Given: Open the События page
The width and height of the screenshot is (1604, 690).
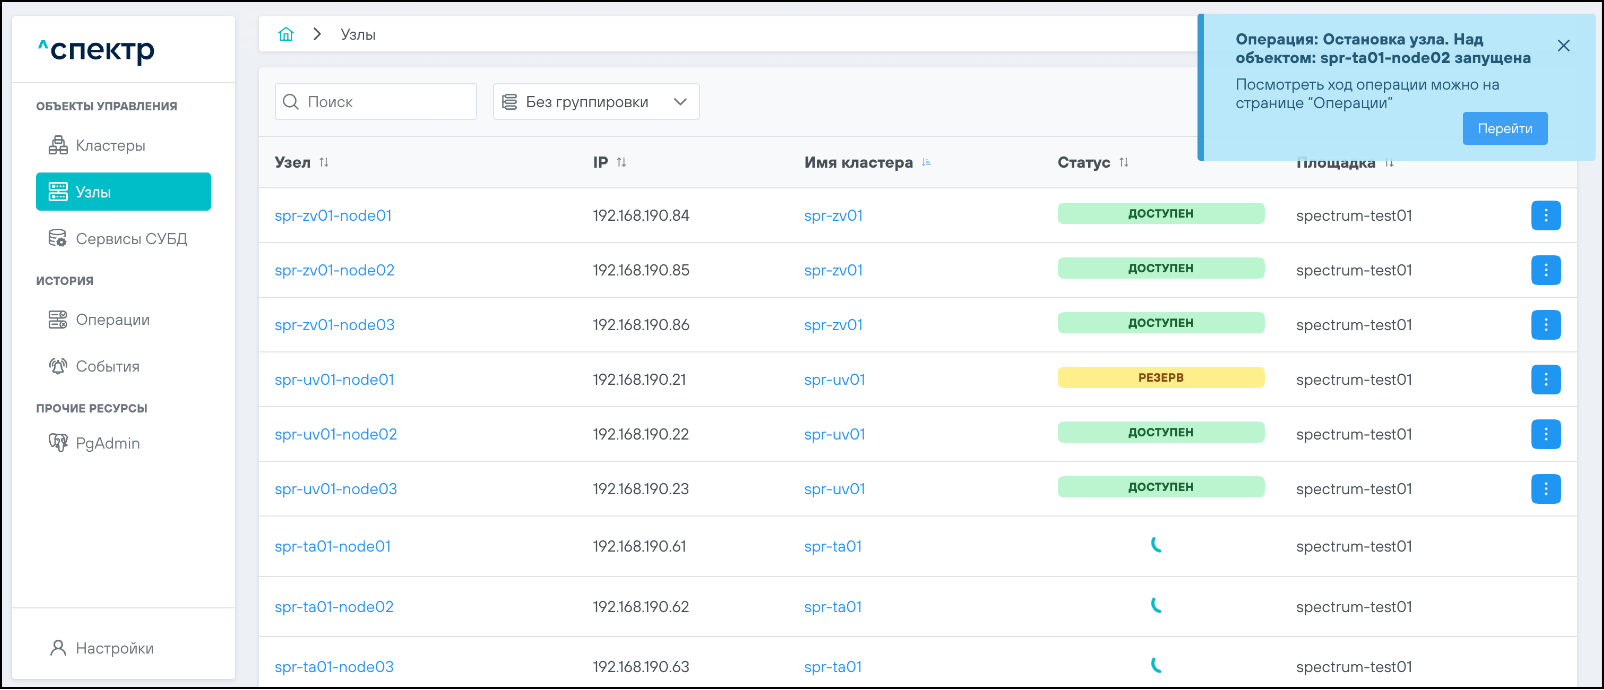Looking at the screenshot, I should (x=107, y=367).
